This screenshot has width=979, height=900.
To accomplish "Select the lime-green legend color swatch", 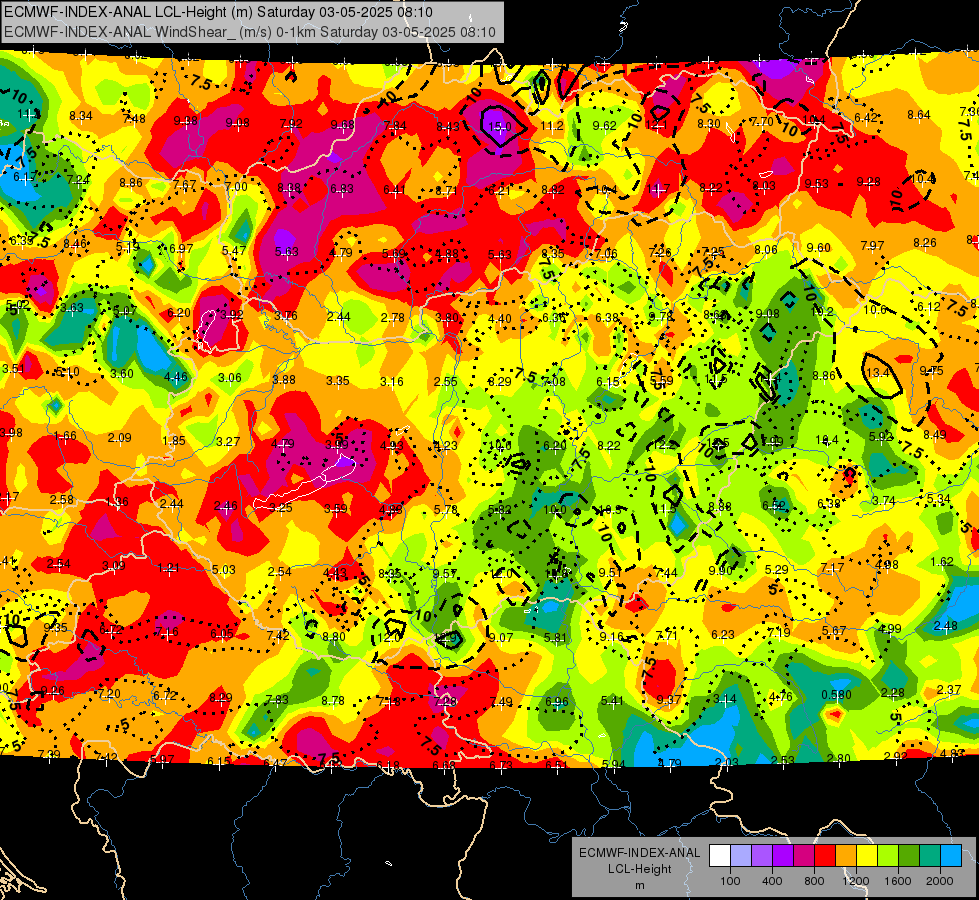I will (888, 856).
